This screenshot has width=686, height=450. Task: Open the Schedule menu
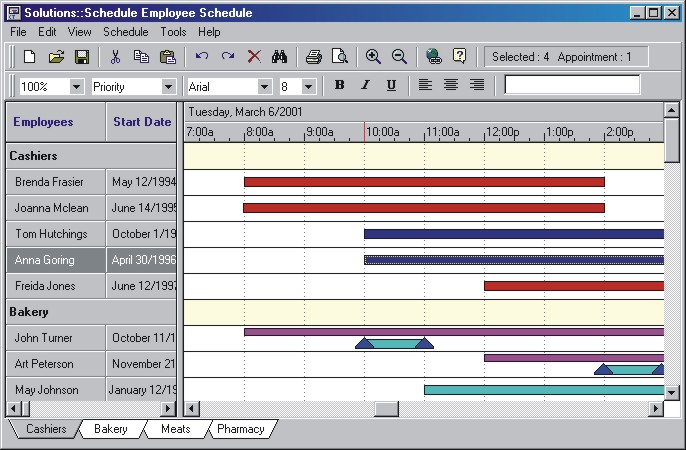coord(125,32)
